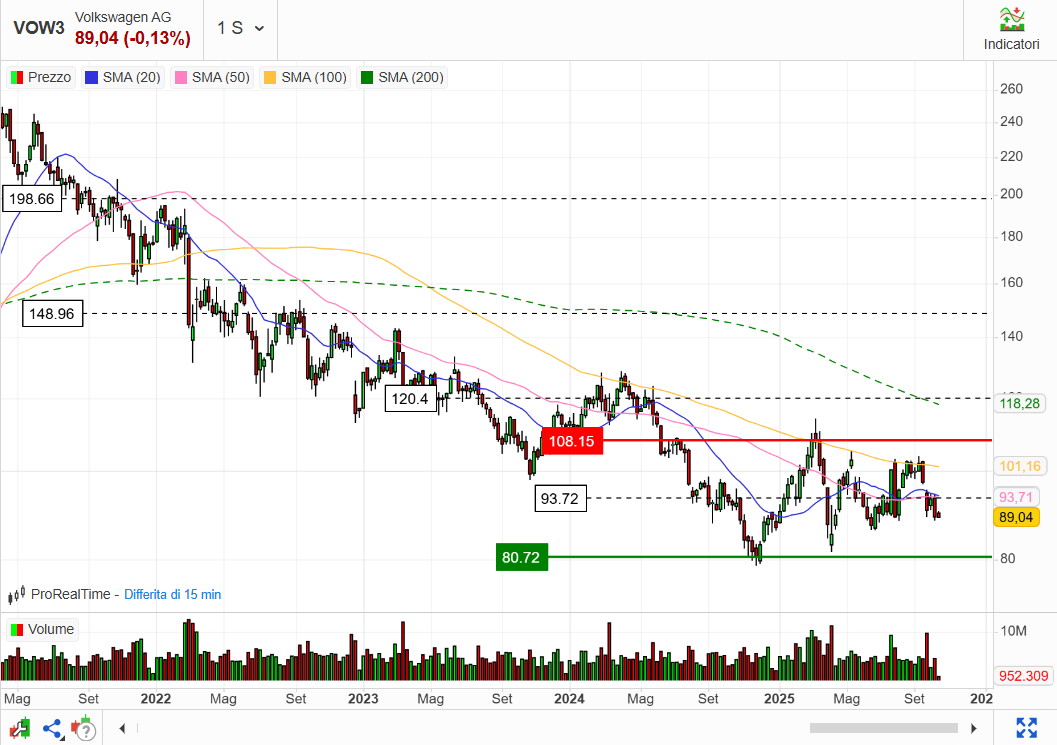
Task: Open the Prezzo legend settings
Action: tap(41, 77)
